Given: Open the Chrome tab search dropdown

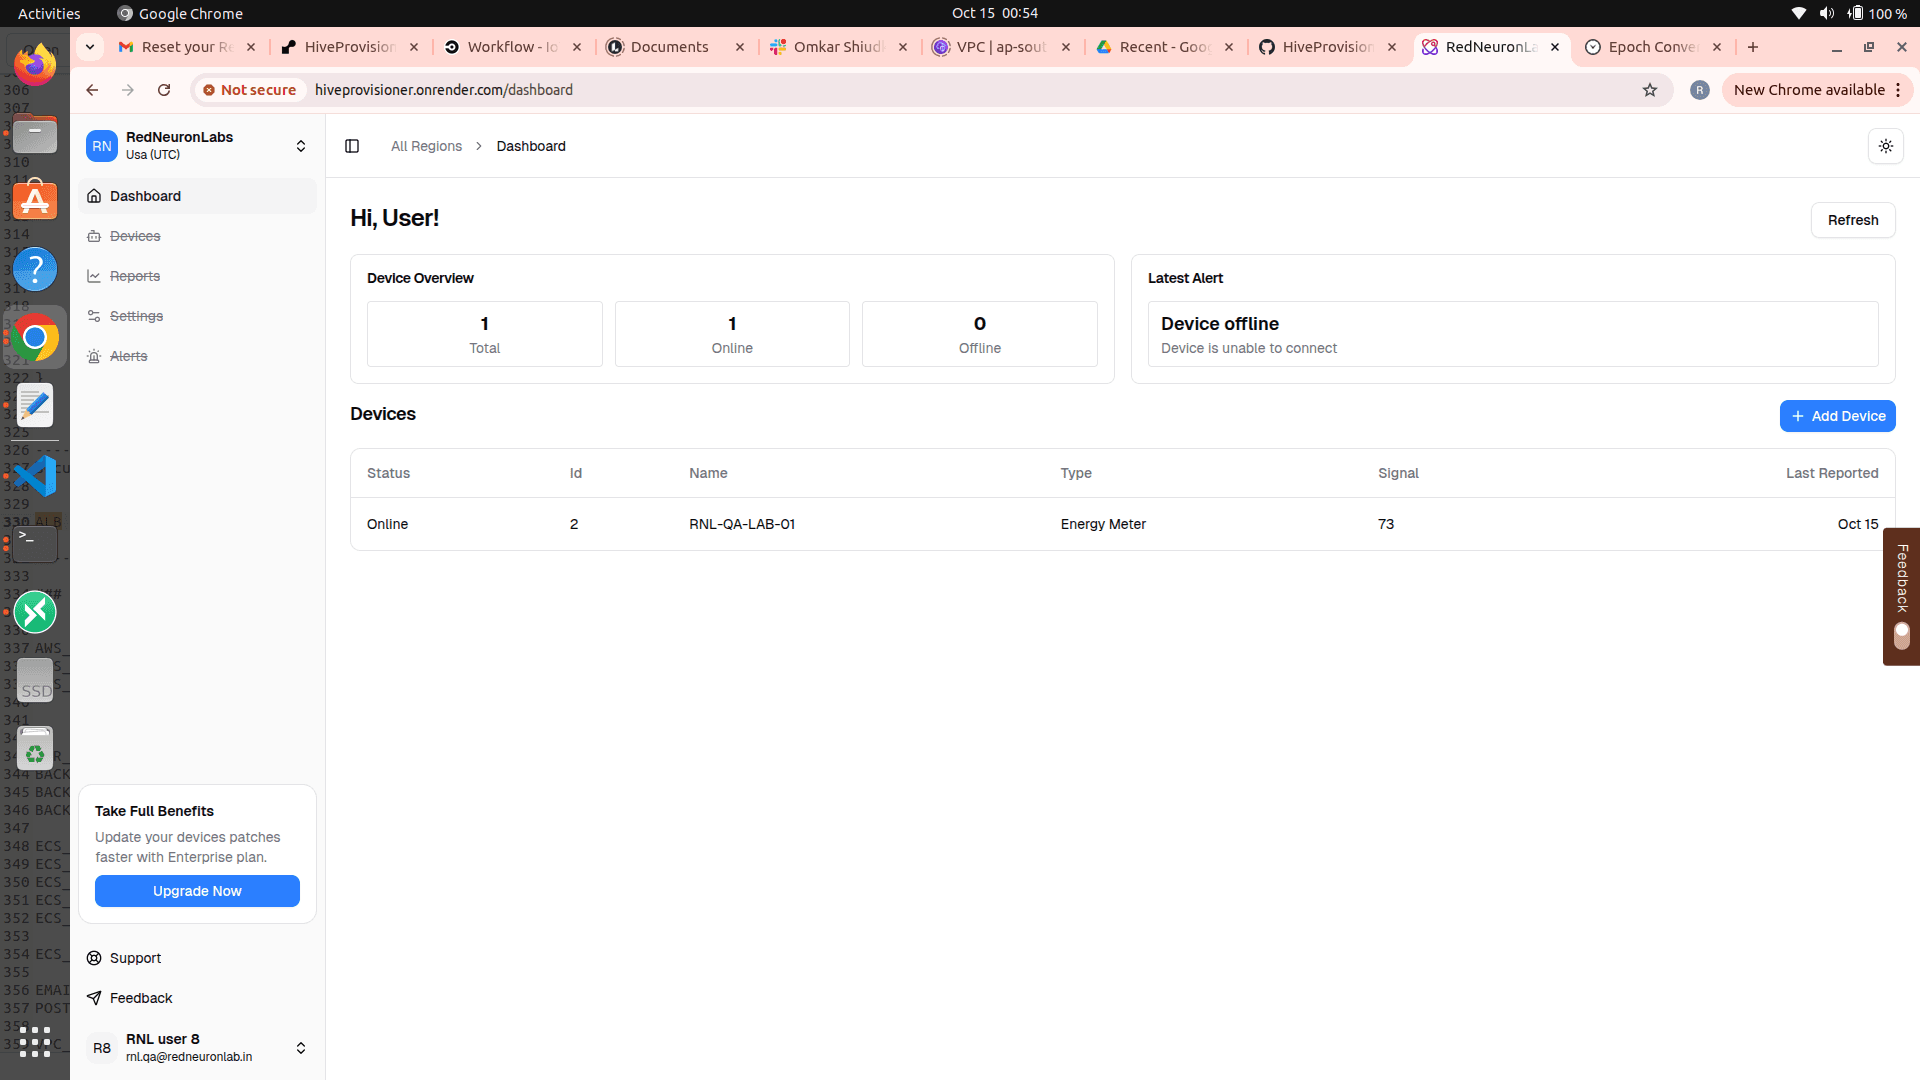Looking at the screenshot, I should pyautogui.click(x=90, y=47).
